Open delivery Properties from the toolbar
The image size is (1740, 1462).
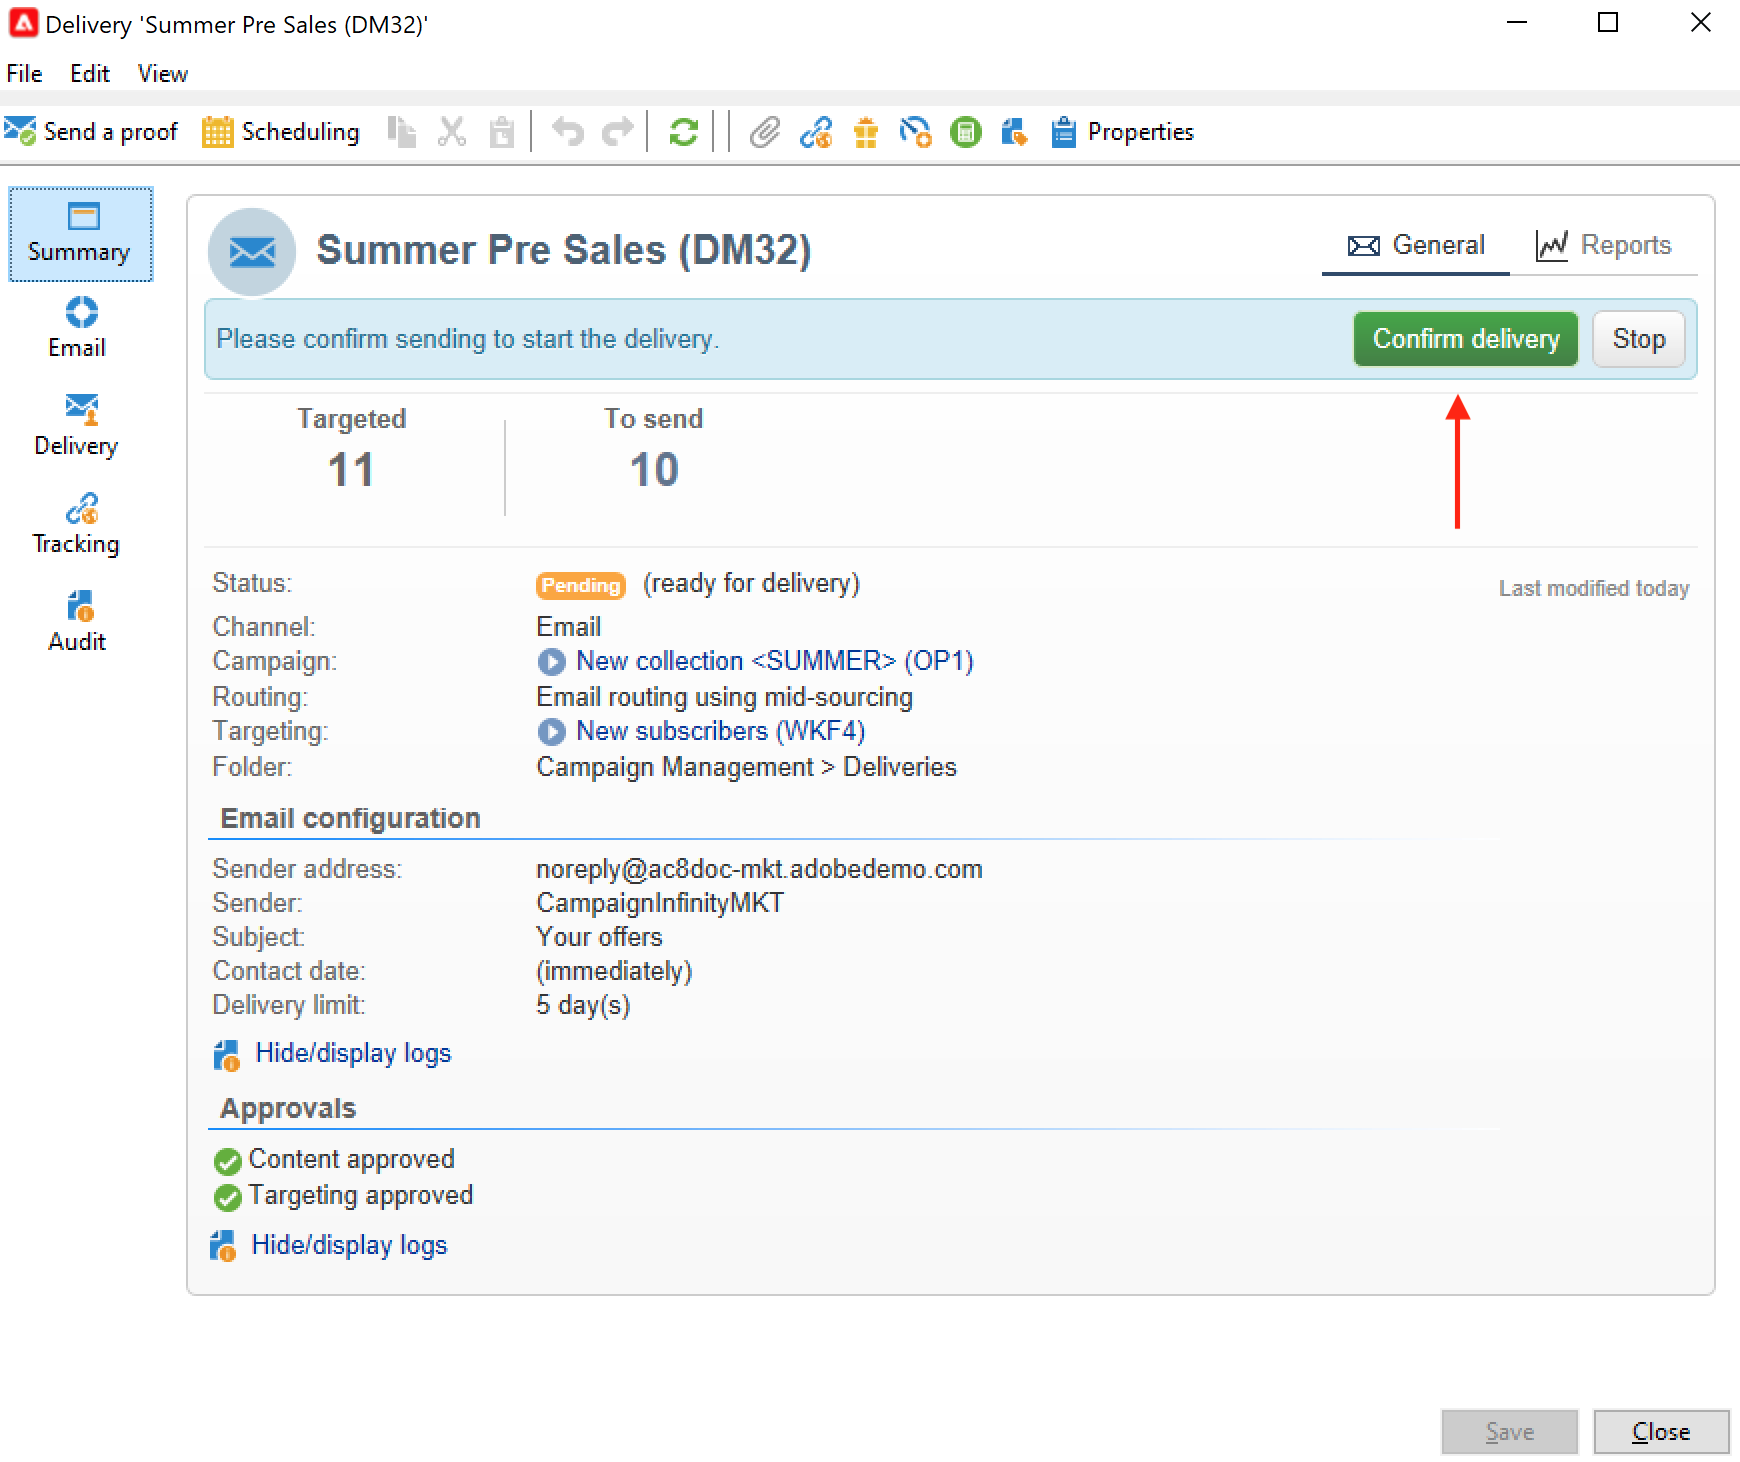point(1122,132)
